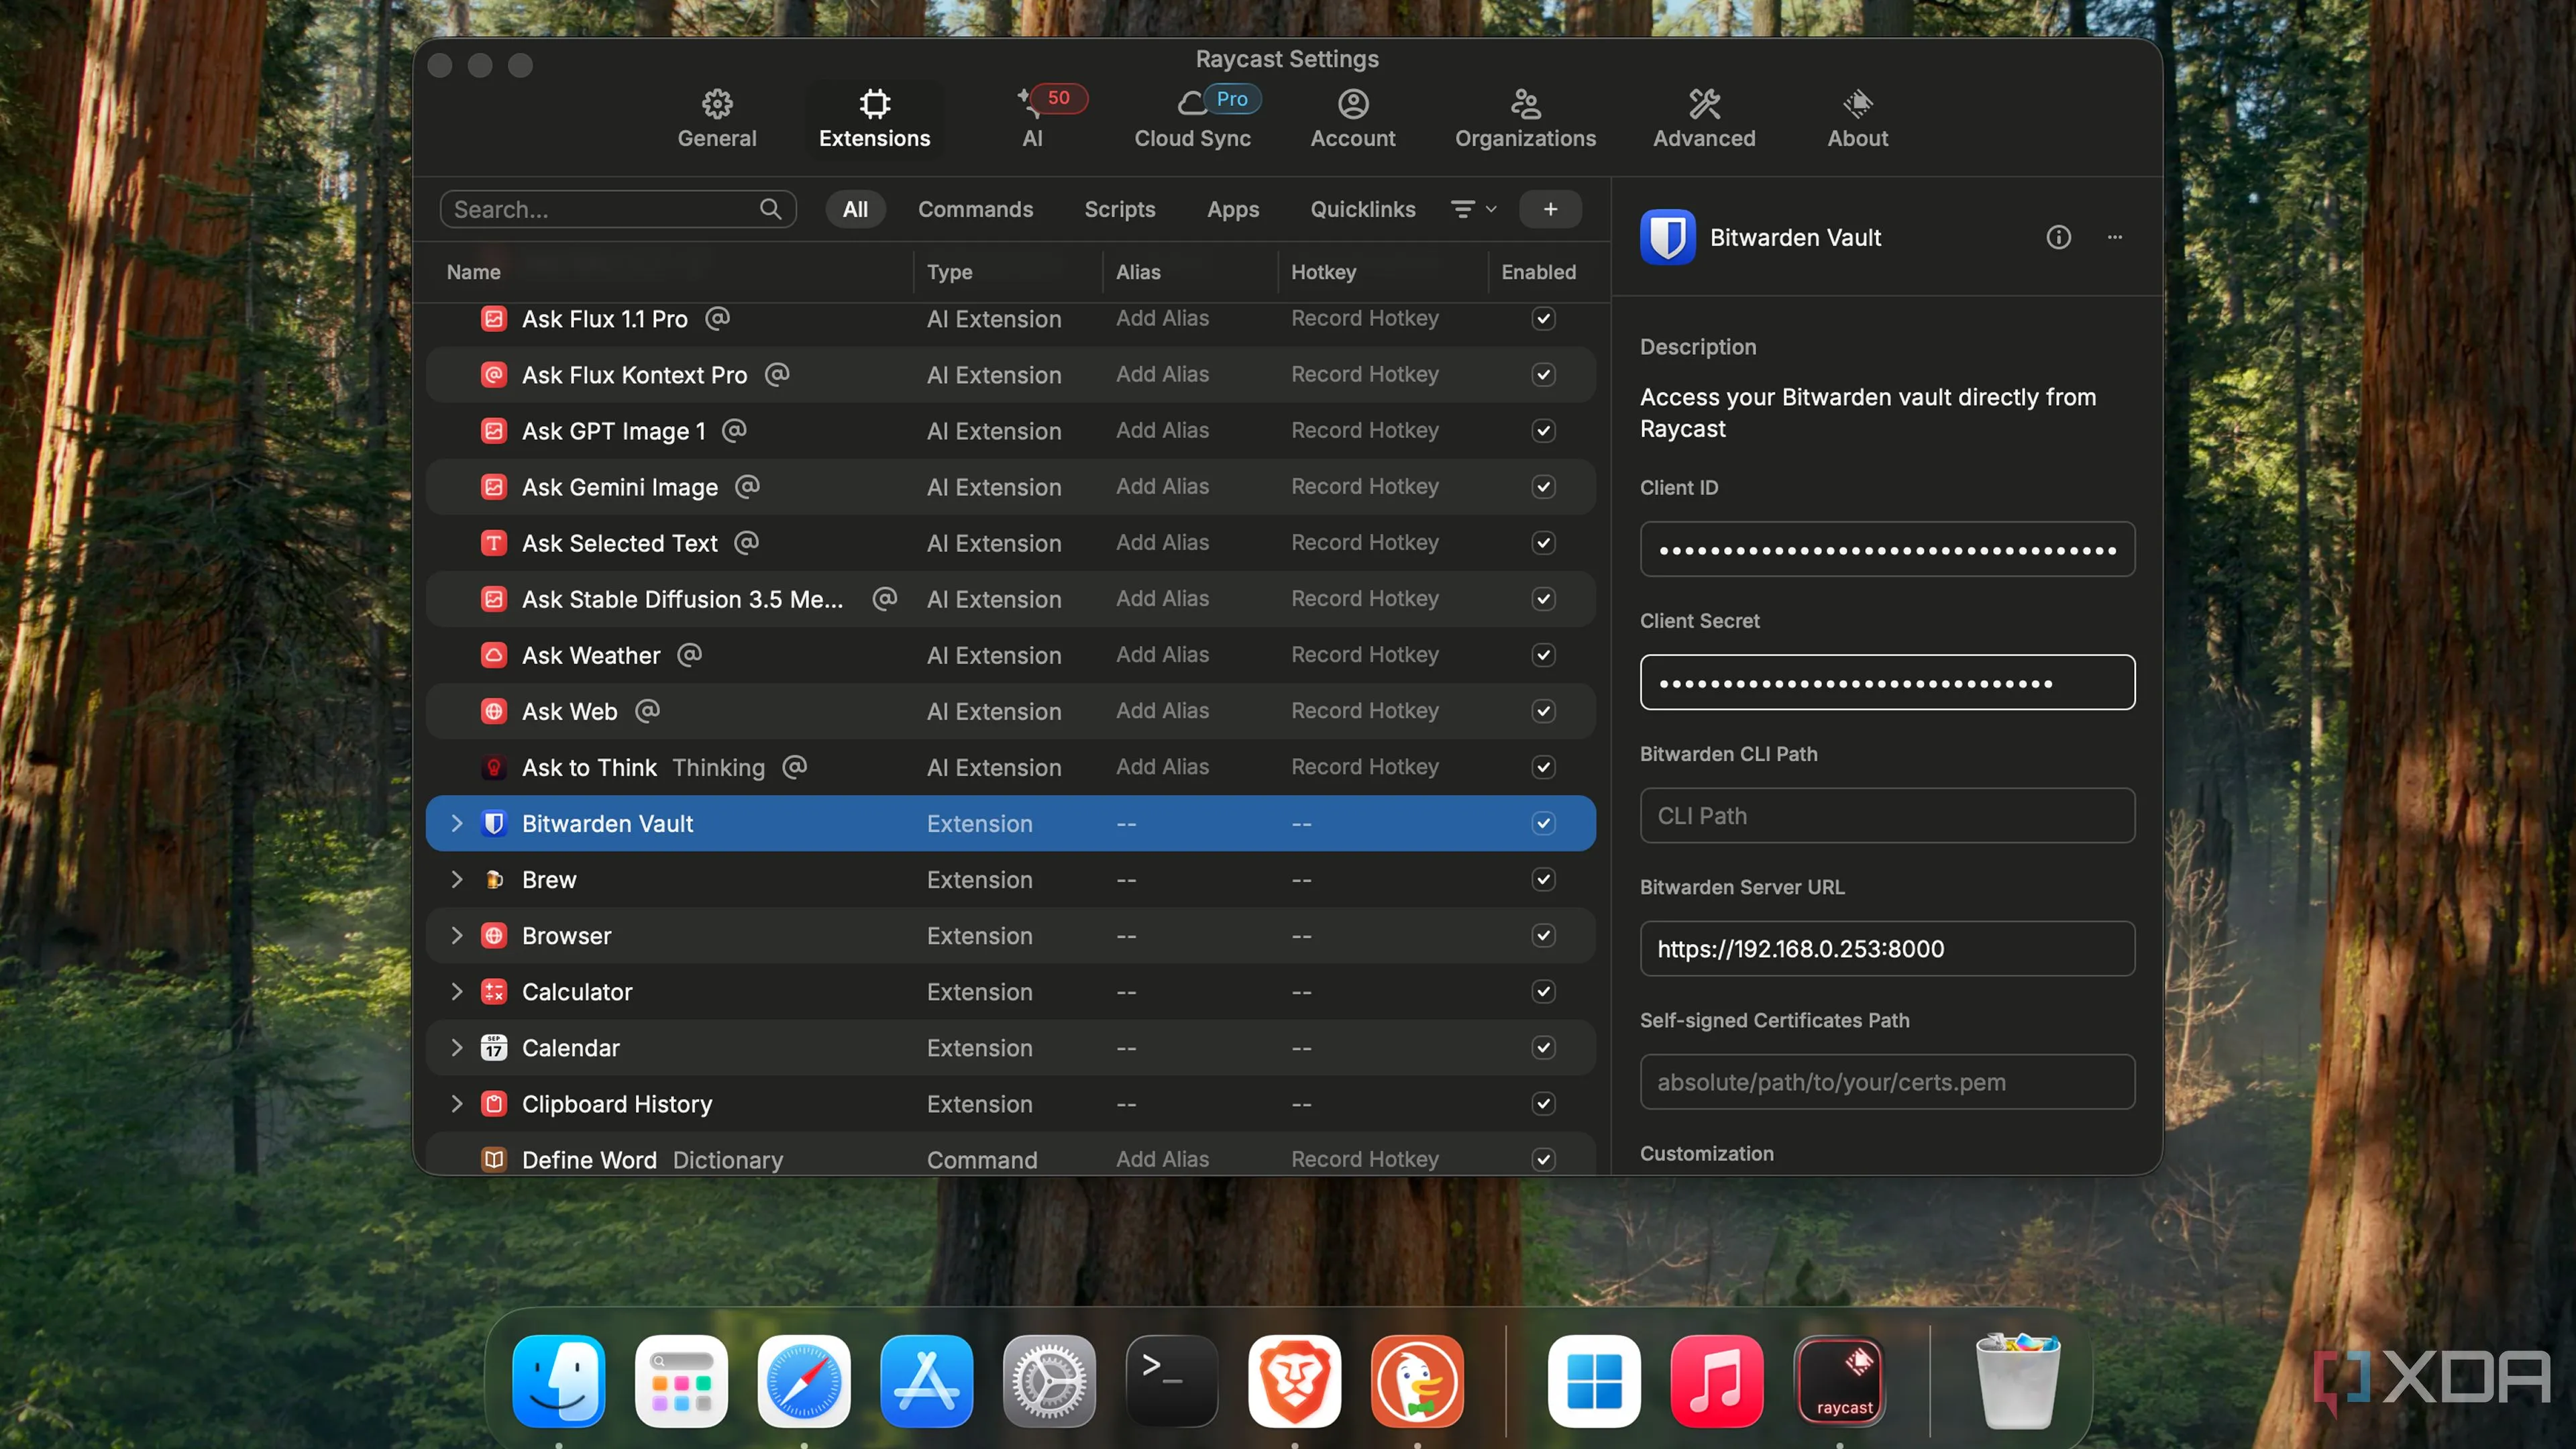Viewport: 2576px width, 1449px height.
Task: Click the @ mention icon next to Ask Weather
Action: coord(690,655)
